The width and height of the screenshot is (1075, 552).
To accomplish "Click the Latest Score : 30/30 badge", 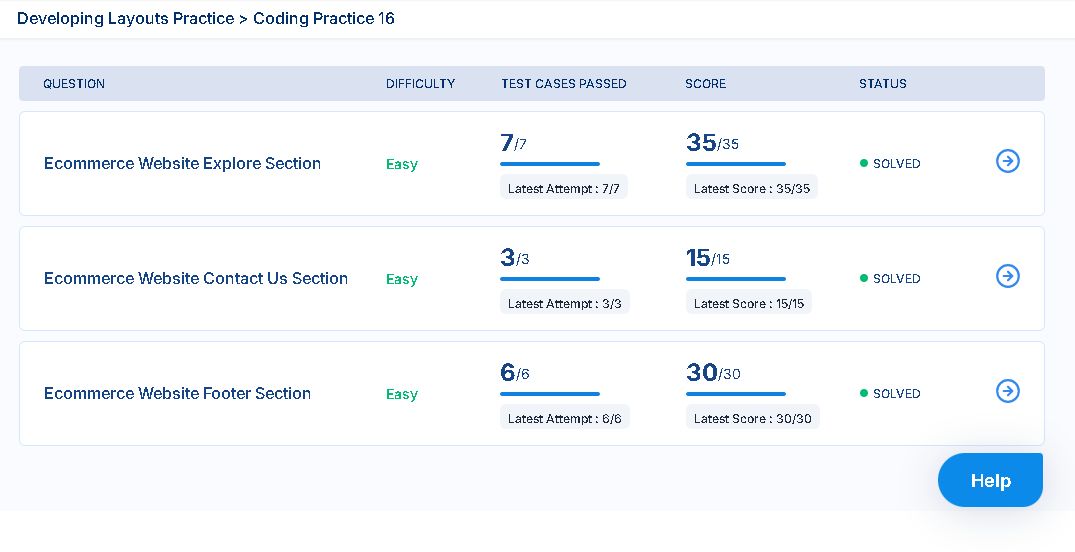I will coord(753,418).
